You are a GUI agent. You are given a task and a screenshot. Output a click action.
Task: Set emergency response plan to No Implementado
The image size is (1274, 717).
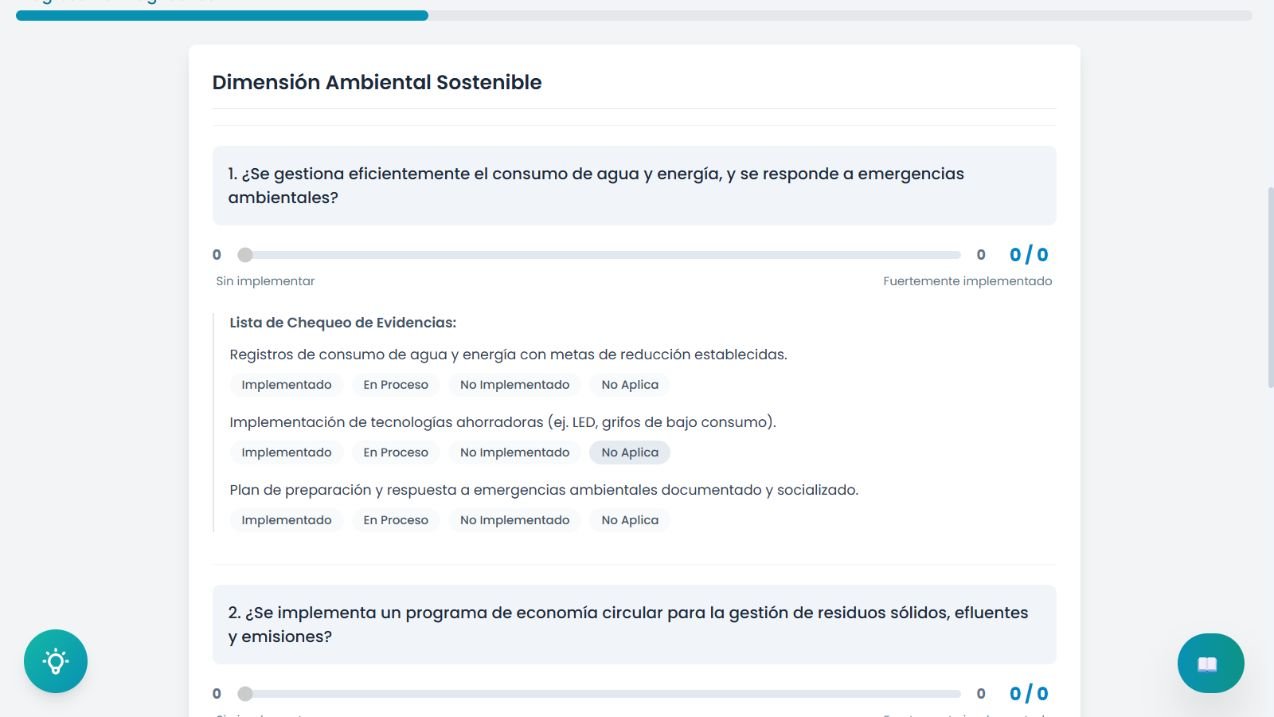click(x=515, y=520)
